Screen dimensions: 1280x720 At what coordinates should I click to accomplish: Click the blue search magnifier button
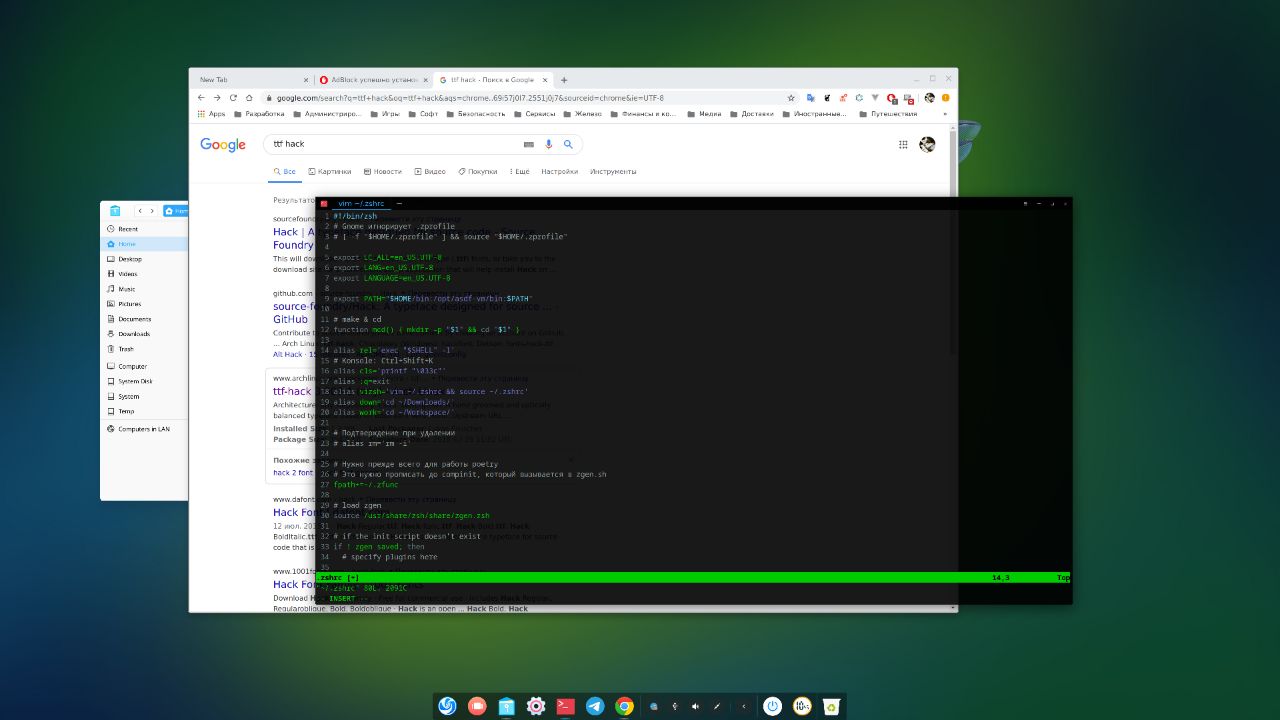pyautogui.click(x=568, y=144)
